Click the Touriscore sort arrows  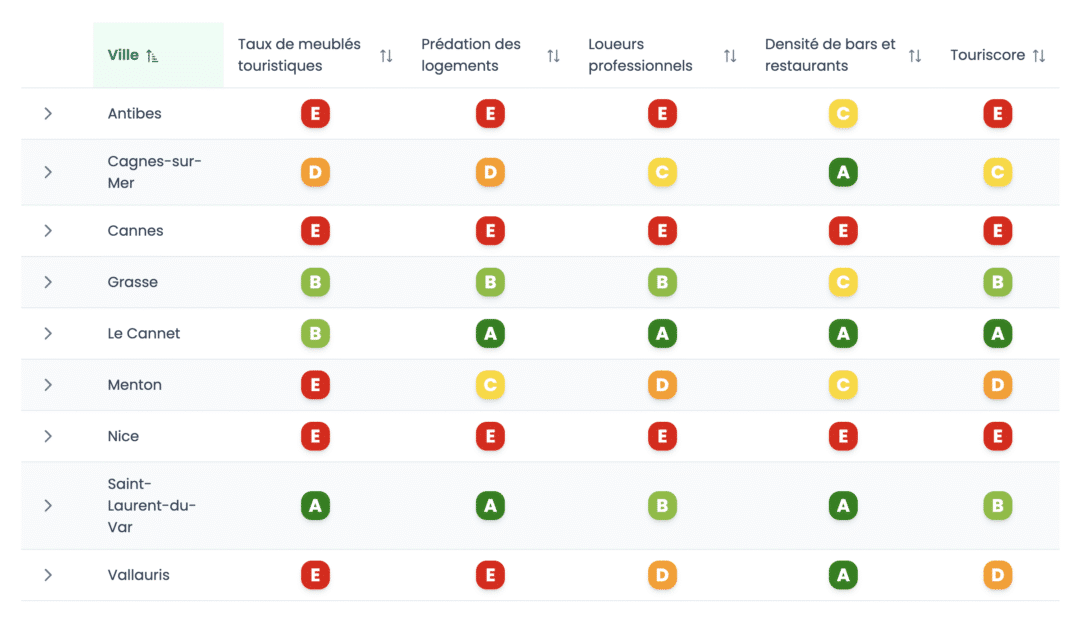(1039, 56)
